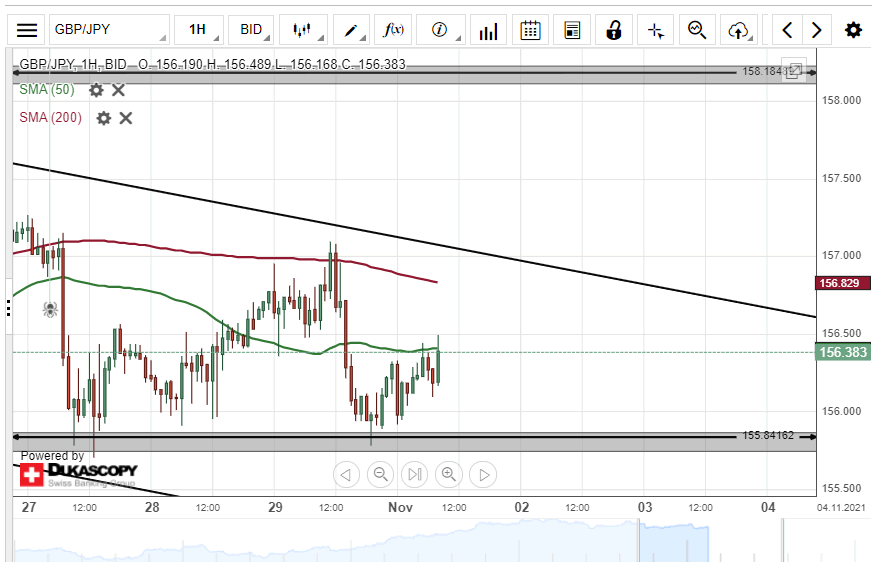Zoom out with the round minus magnifier
876x575 pixels.
(x=380, y=474)
